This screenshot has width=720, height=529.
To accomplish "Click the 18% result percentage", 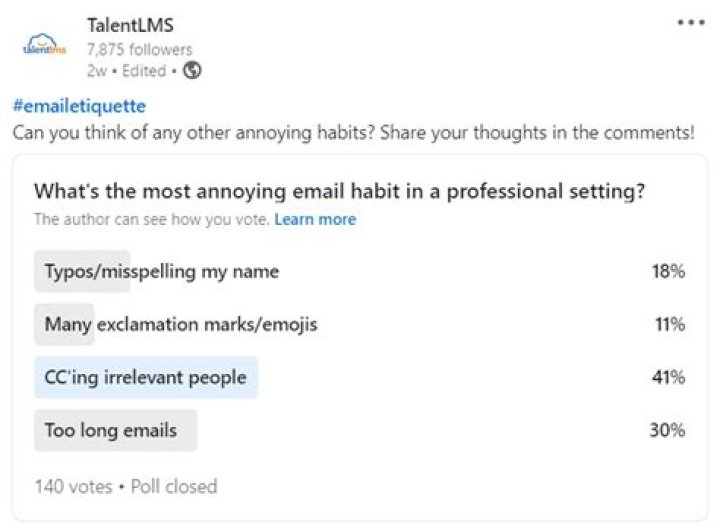I will [667, 271].
